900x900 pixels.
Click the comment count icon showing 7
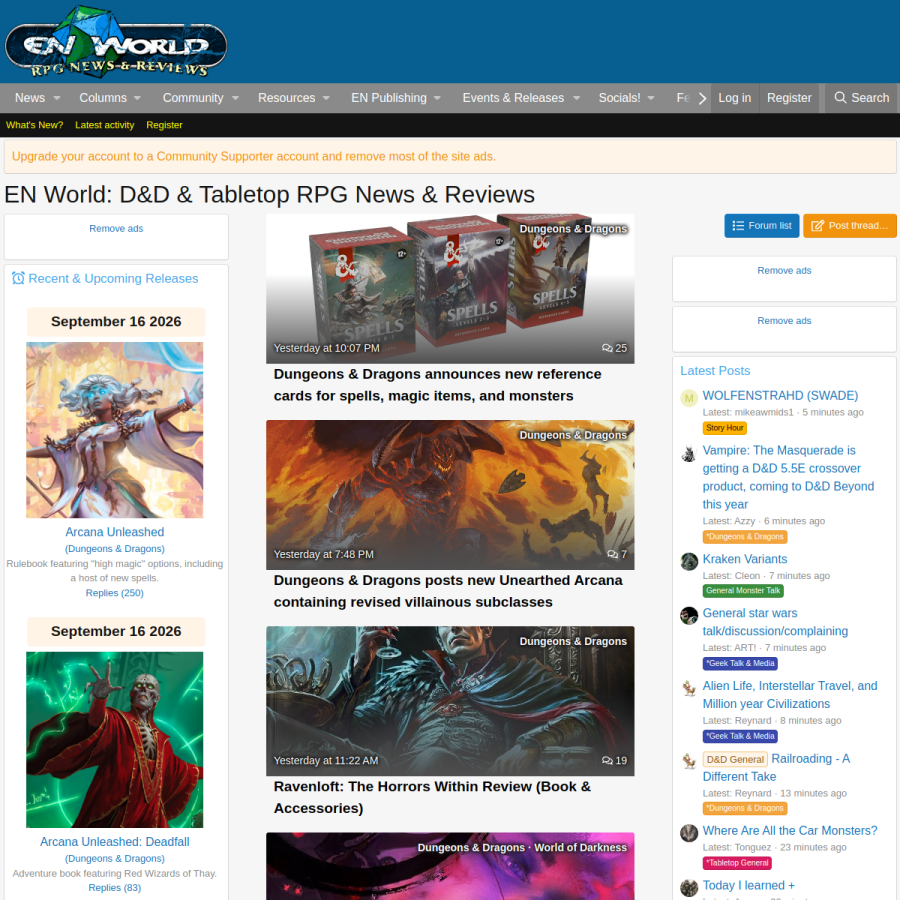[612, 554]
